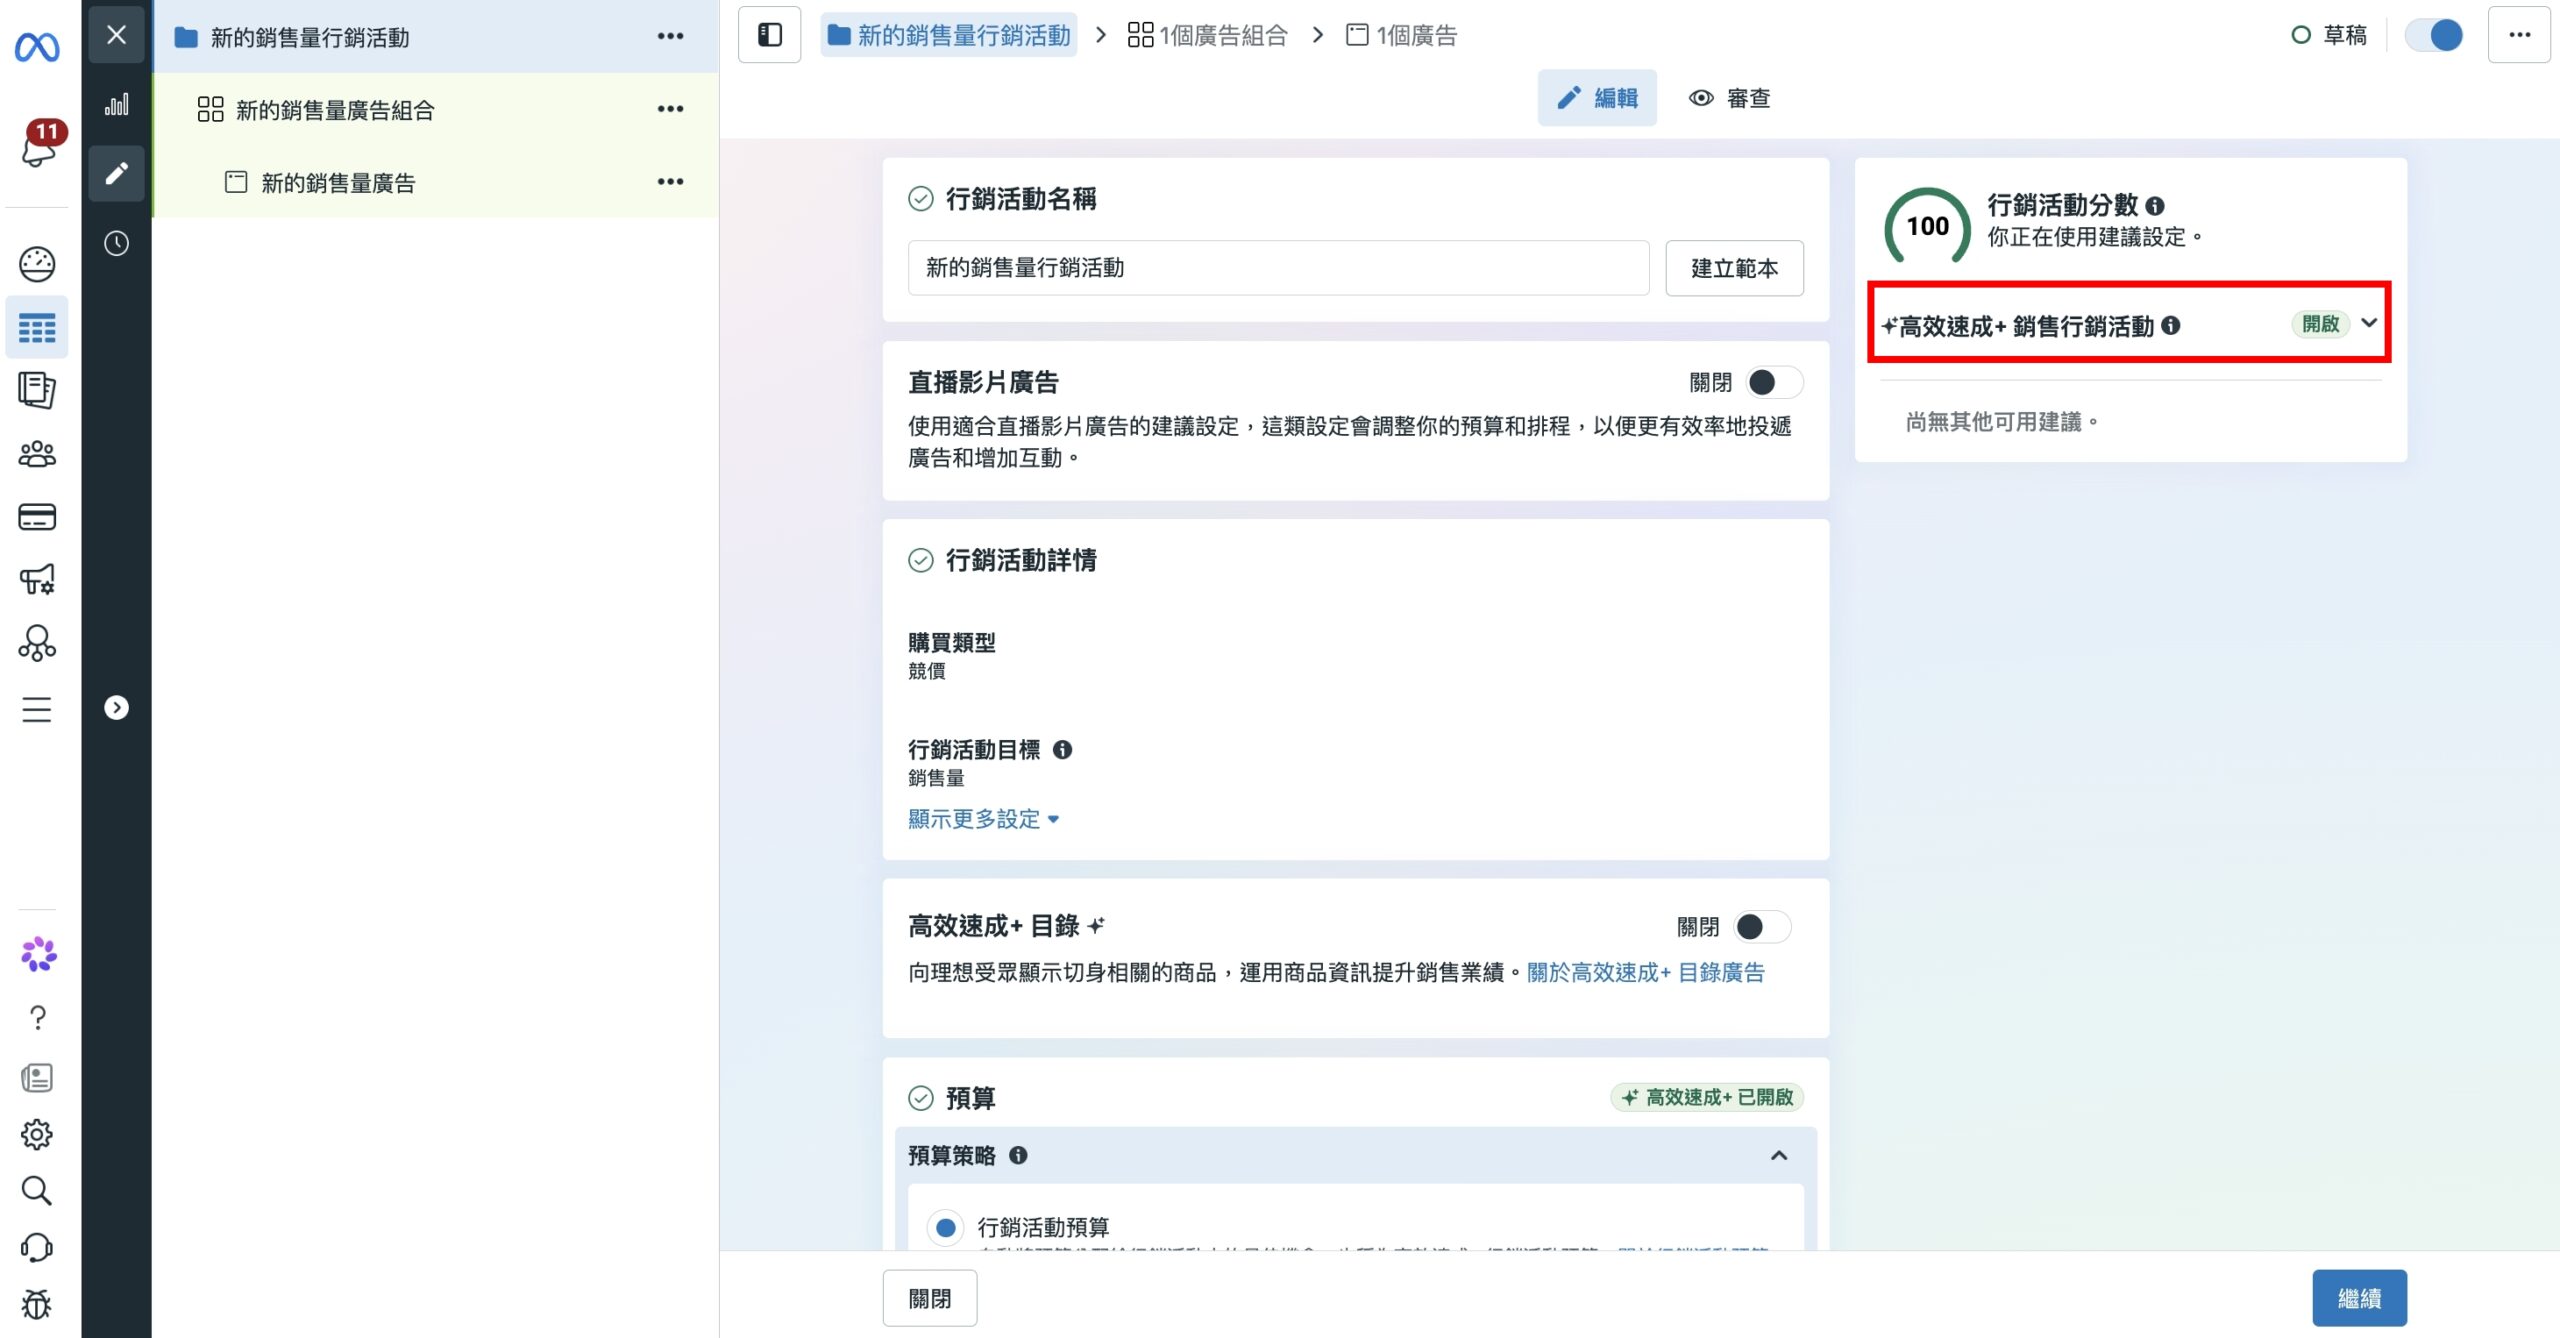Open notifications bell with 11 badge
This screenshot has width=2560, height=1338.
coord(40,145)
